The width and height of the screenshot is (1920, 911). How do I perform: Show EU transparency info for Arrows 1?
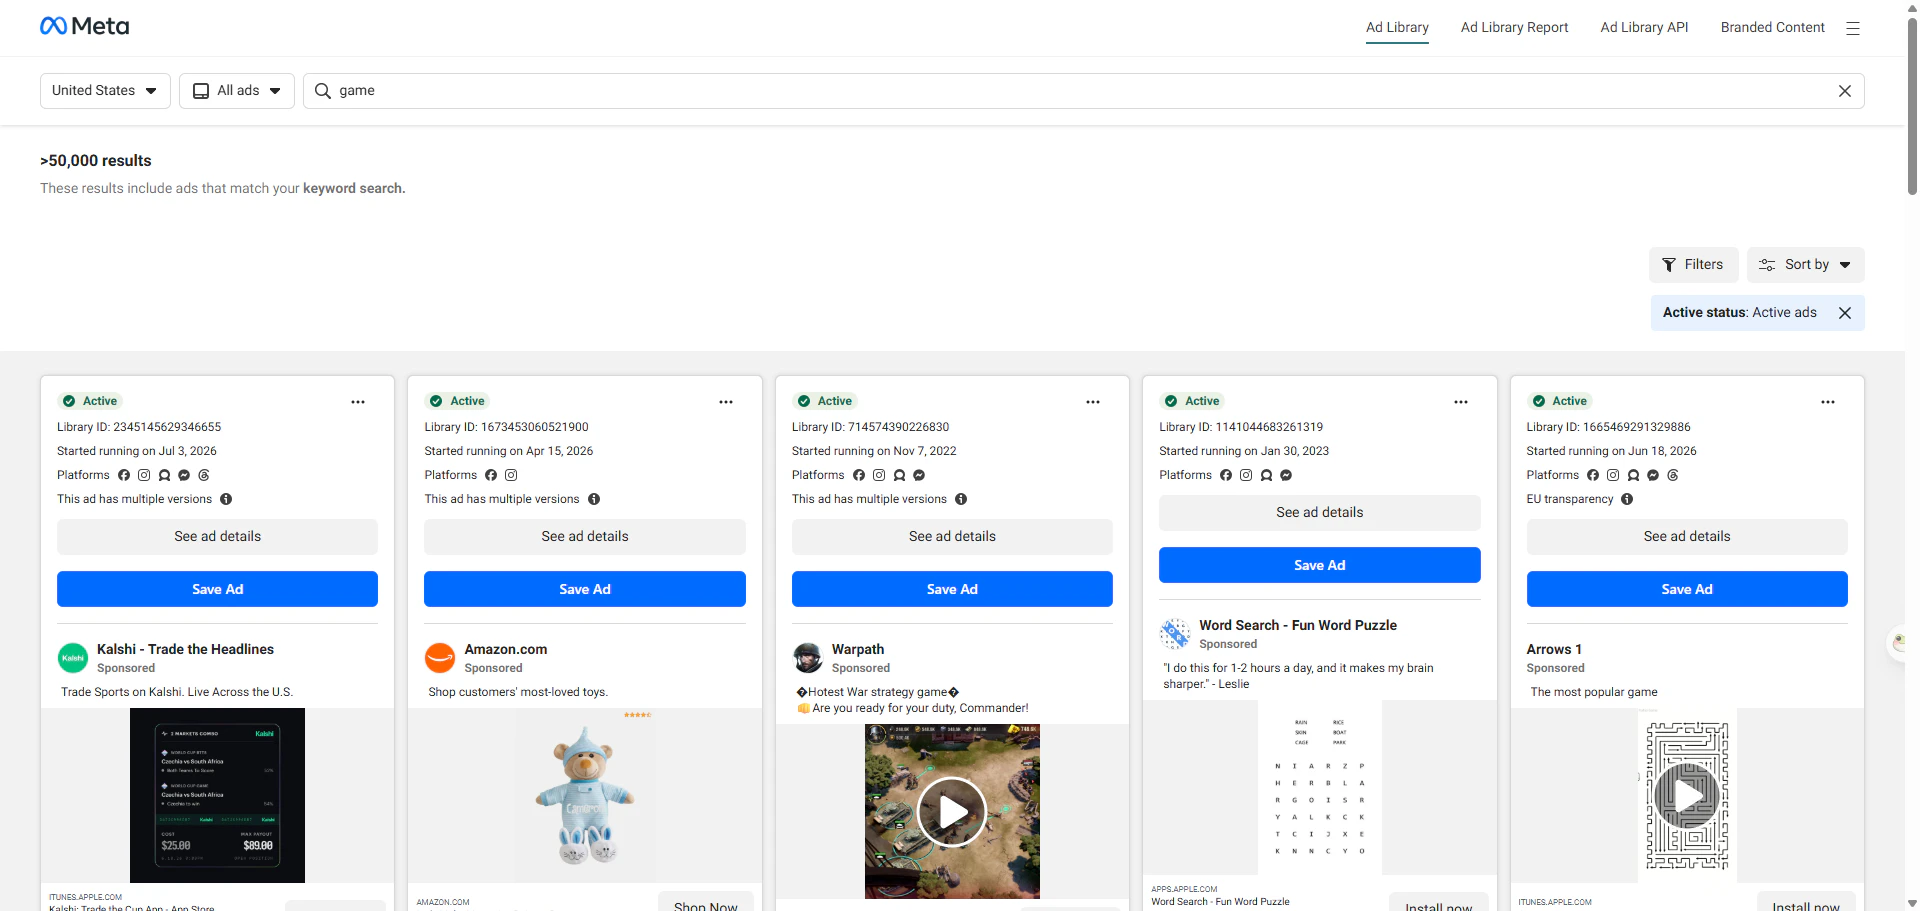(1627, 499)
